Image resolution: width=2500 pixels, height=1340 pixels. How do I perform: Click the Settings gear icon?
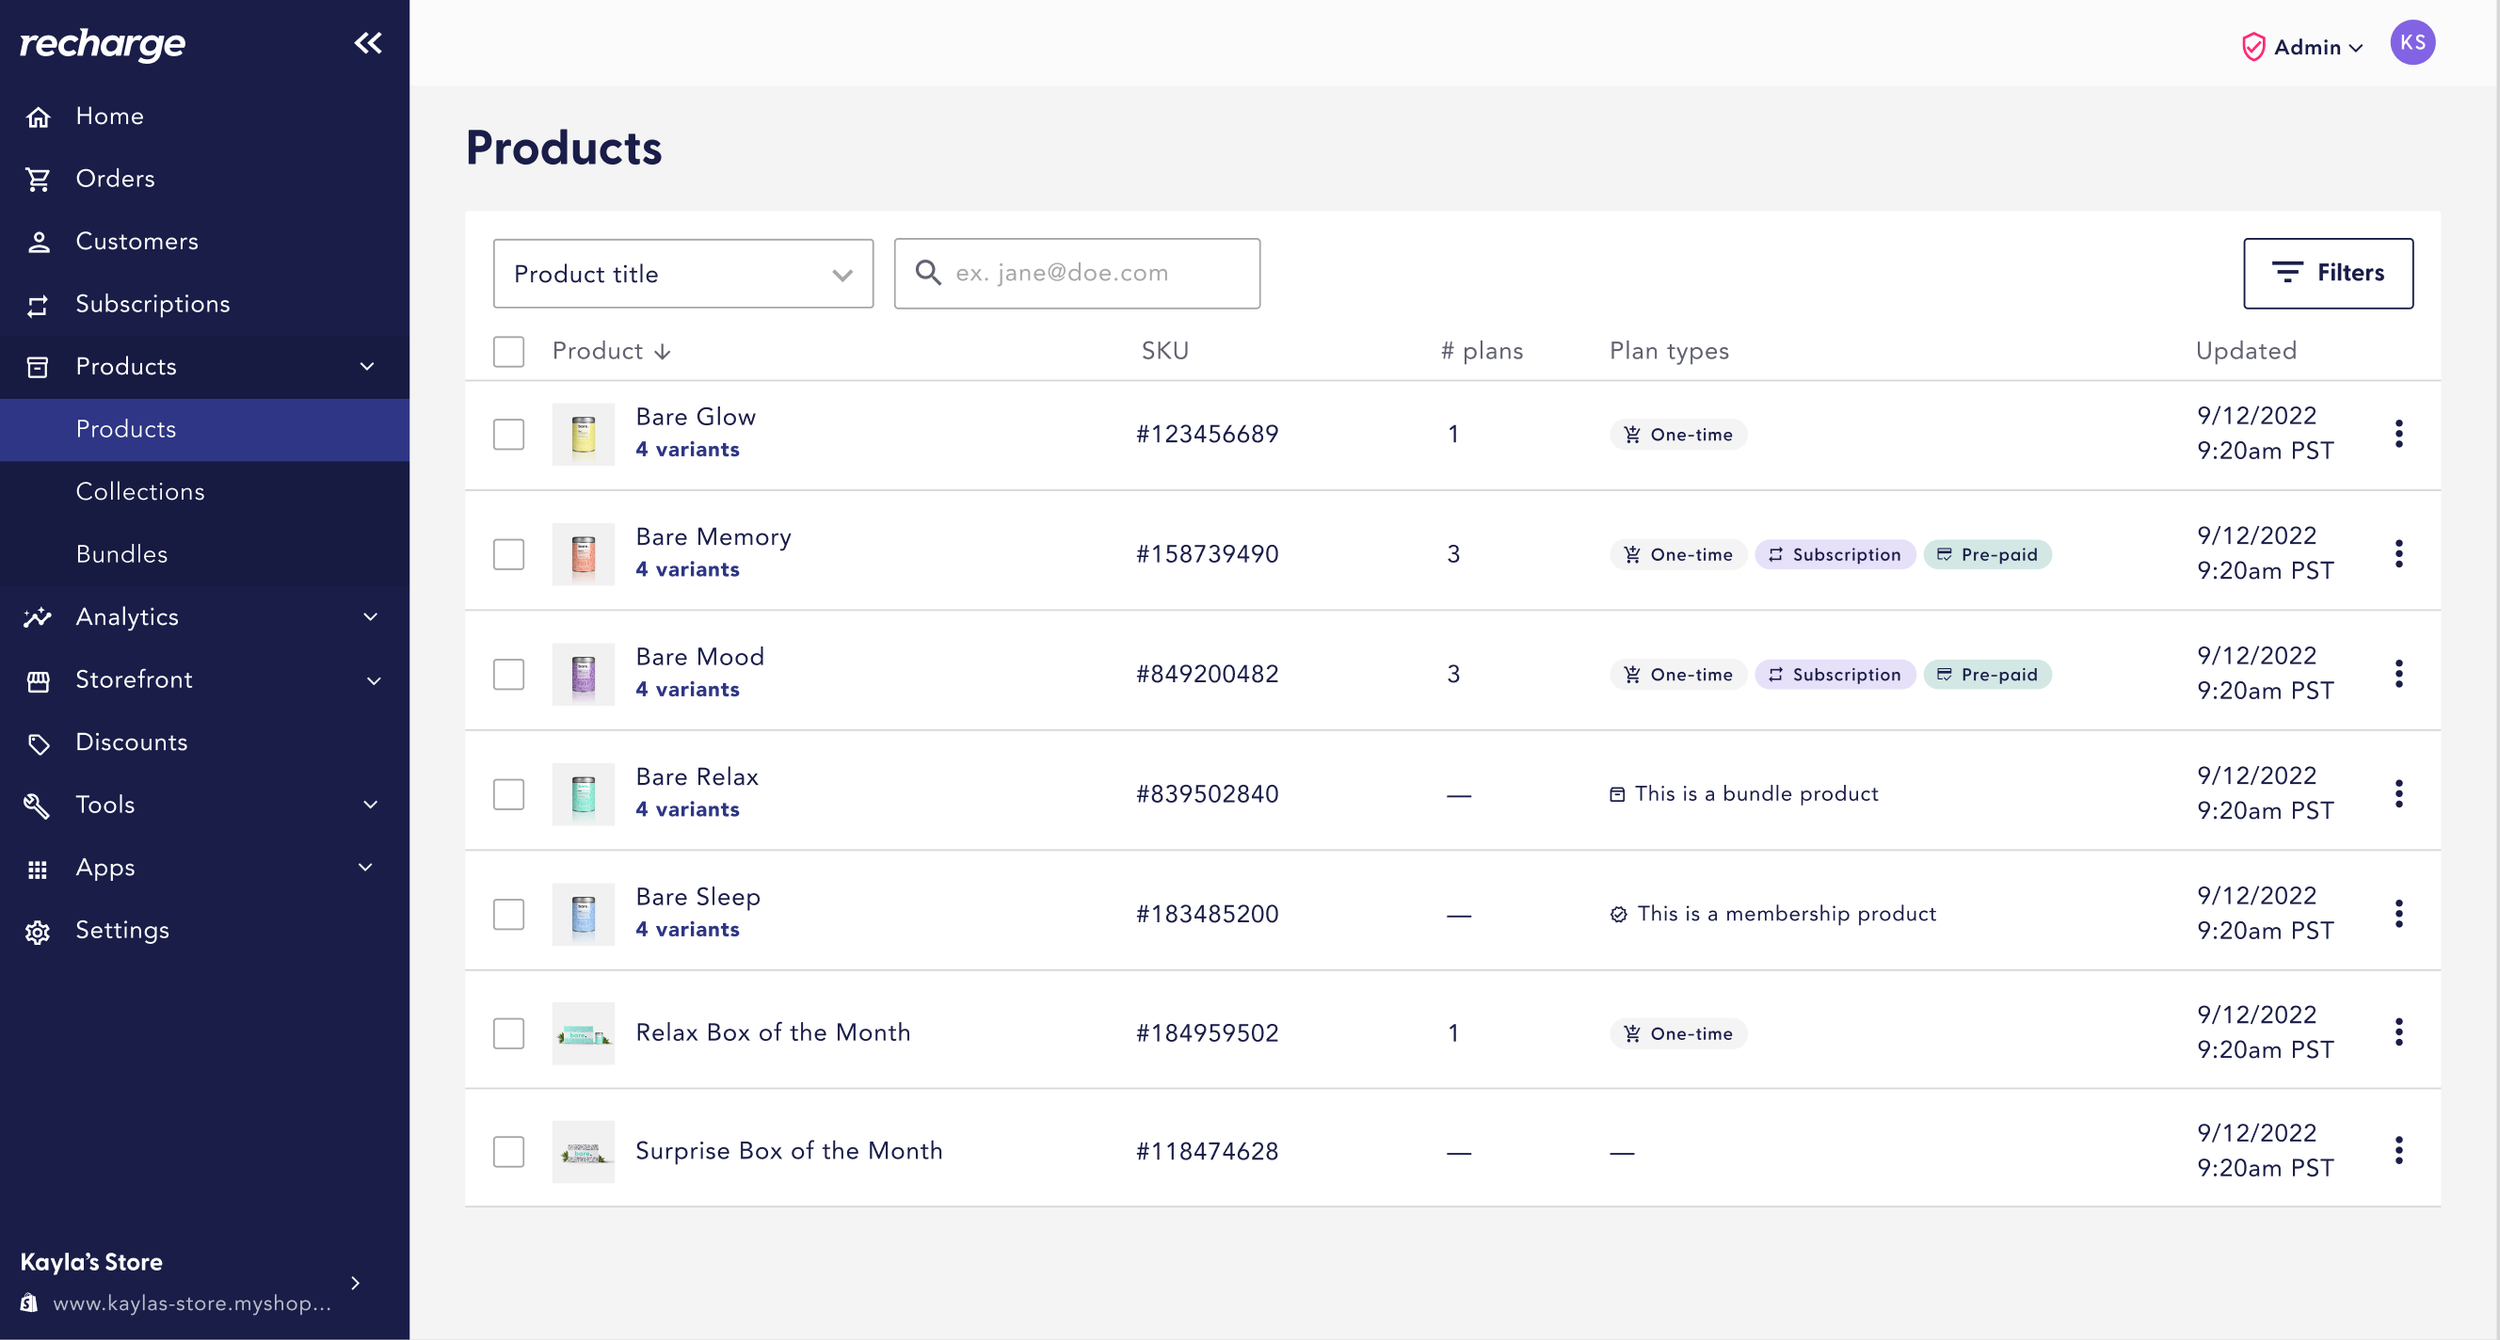38,931
